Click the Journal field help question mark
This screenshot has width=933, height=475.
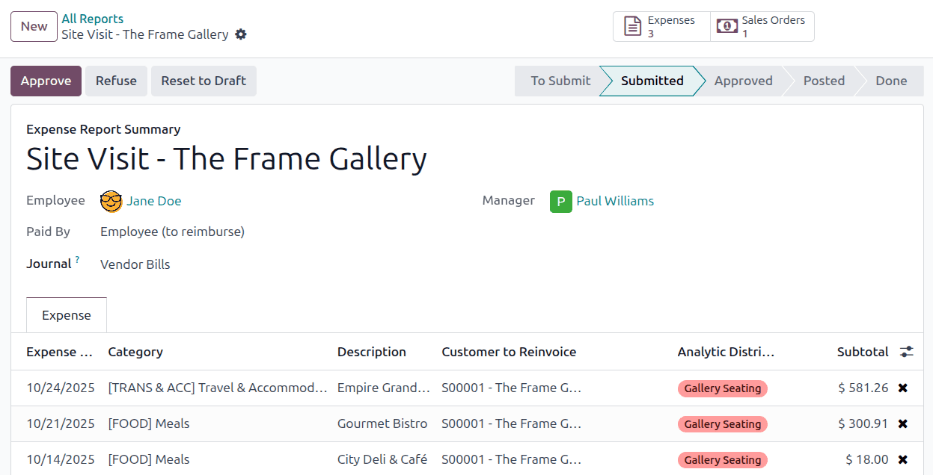point(77,260)
